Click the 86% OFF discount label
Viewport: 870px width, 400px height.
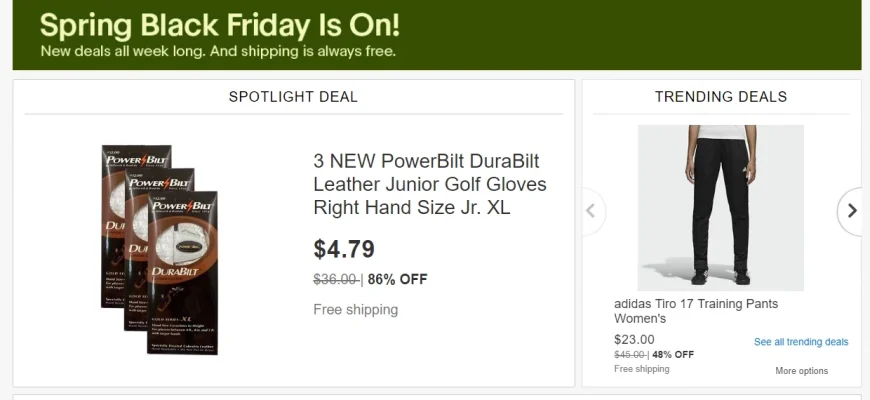[397, 280]
